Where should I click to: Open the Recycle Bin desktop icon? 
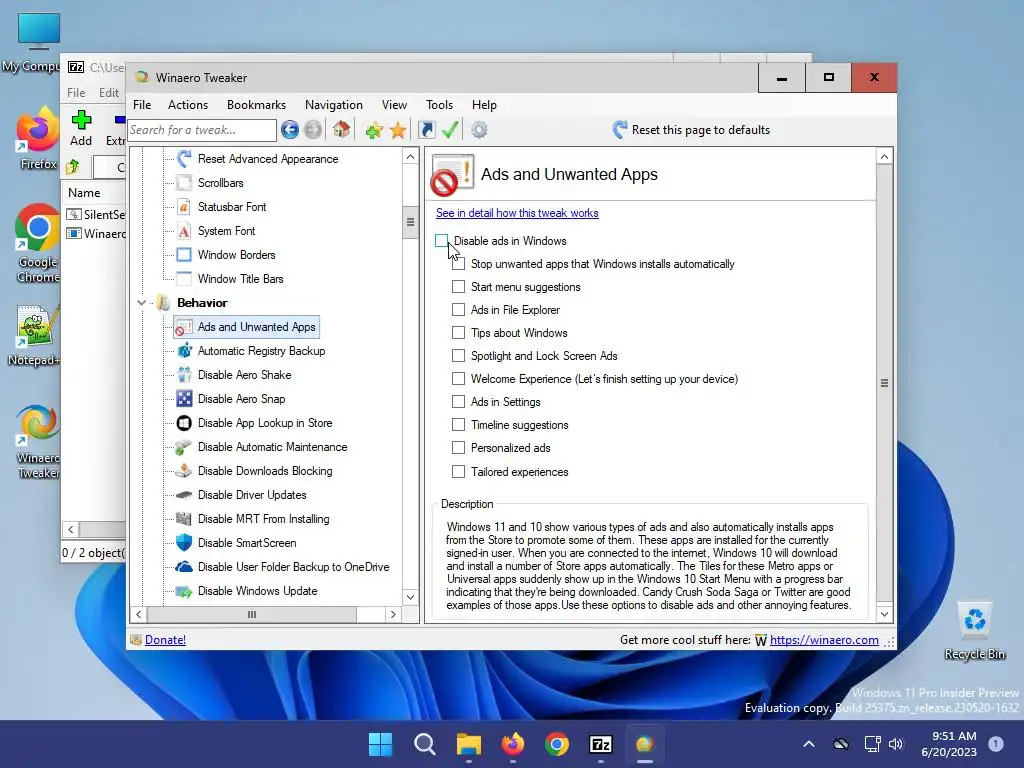pyautogui.click(x=974, y=631)
